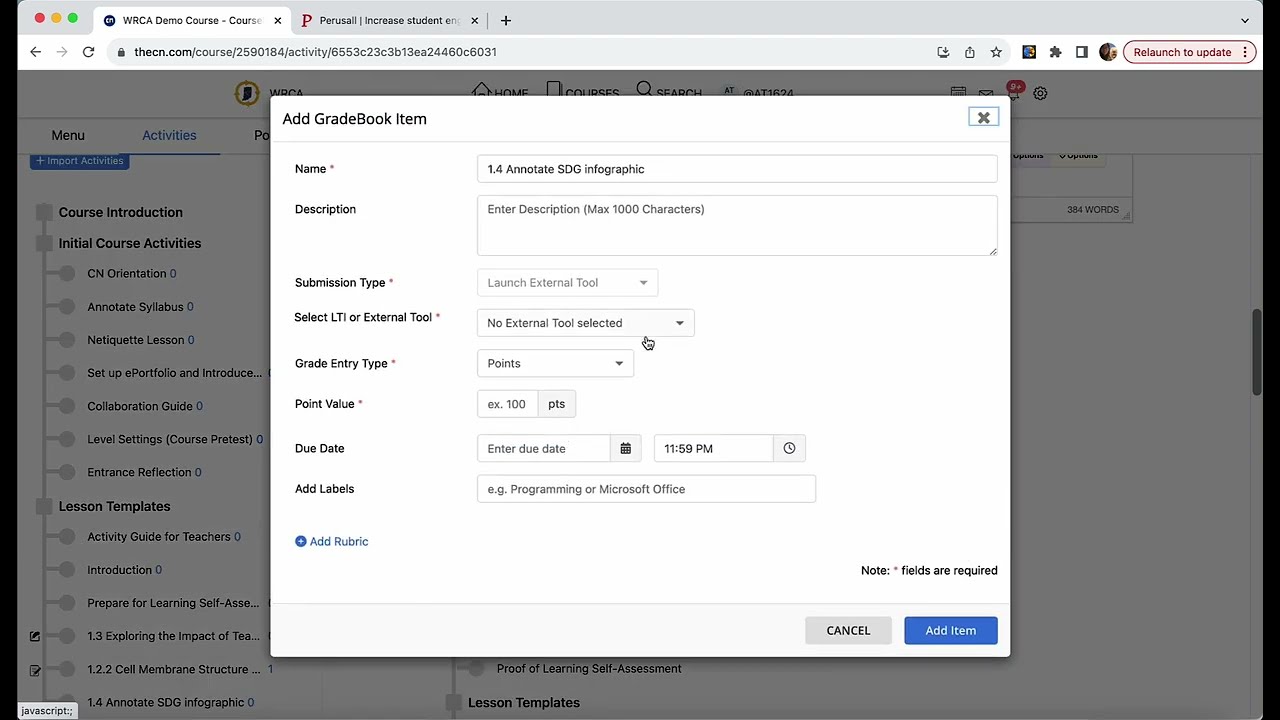Click the Enter due date field
This screenshot has width=1280, height=720.
[x=543, y=449]
